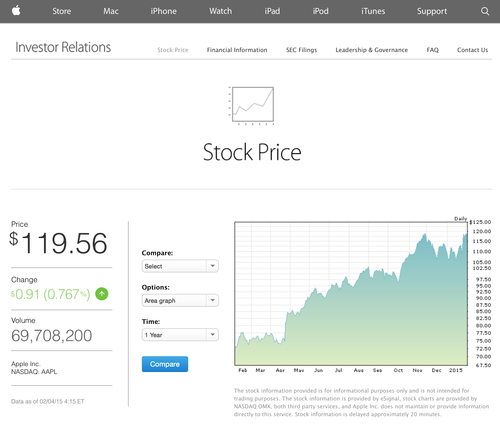
Task: Open the search magnifier icon
Action: coord(485,11)
